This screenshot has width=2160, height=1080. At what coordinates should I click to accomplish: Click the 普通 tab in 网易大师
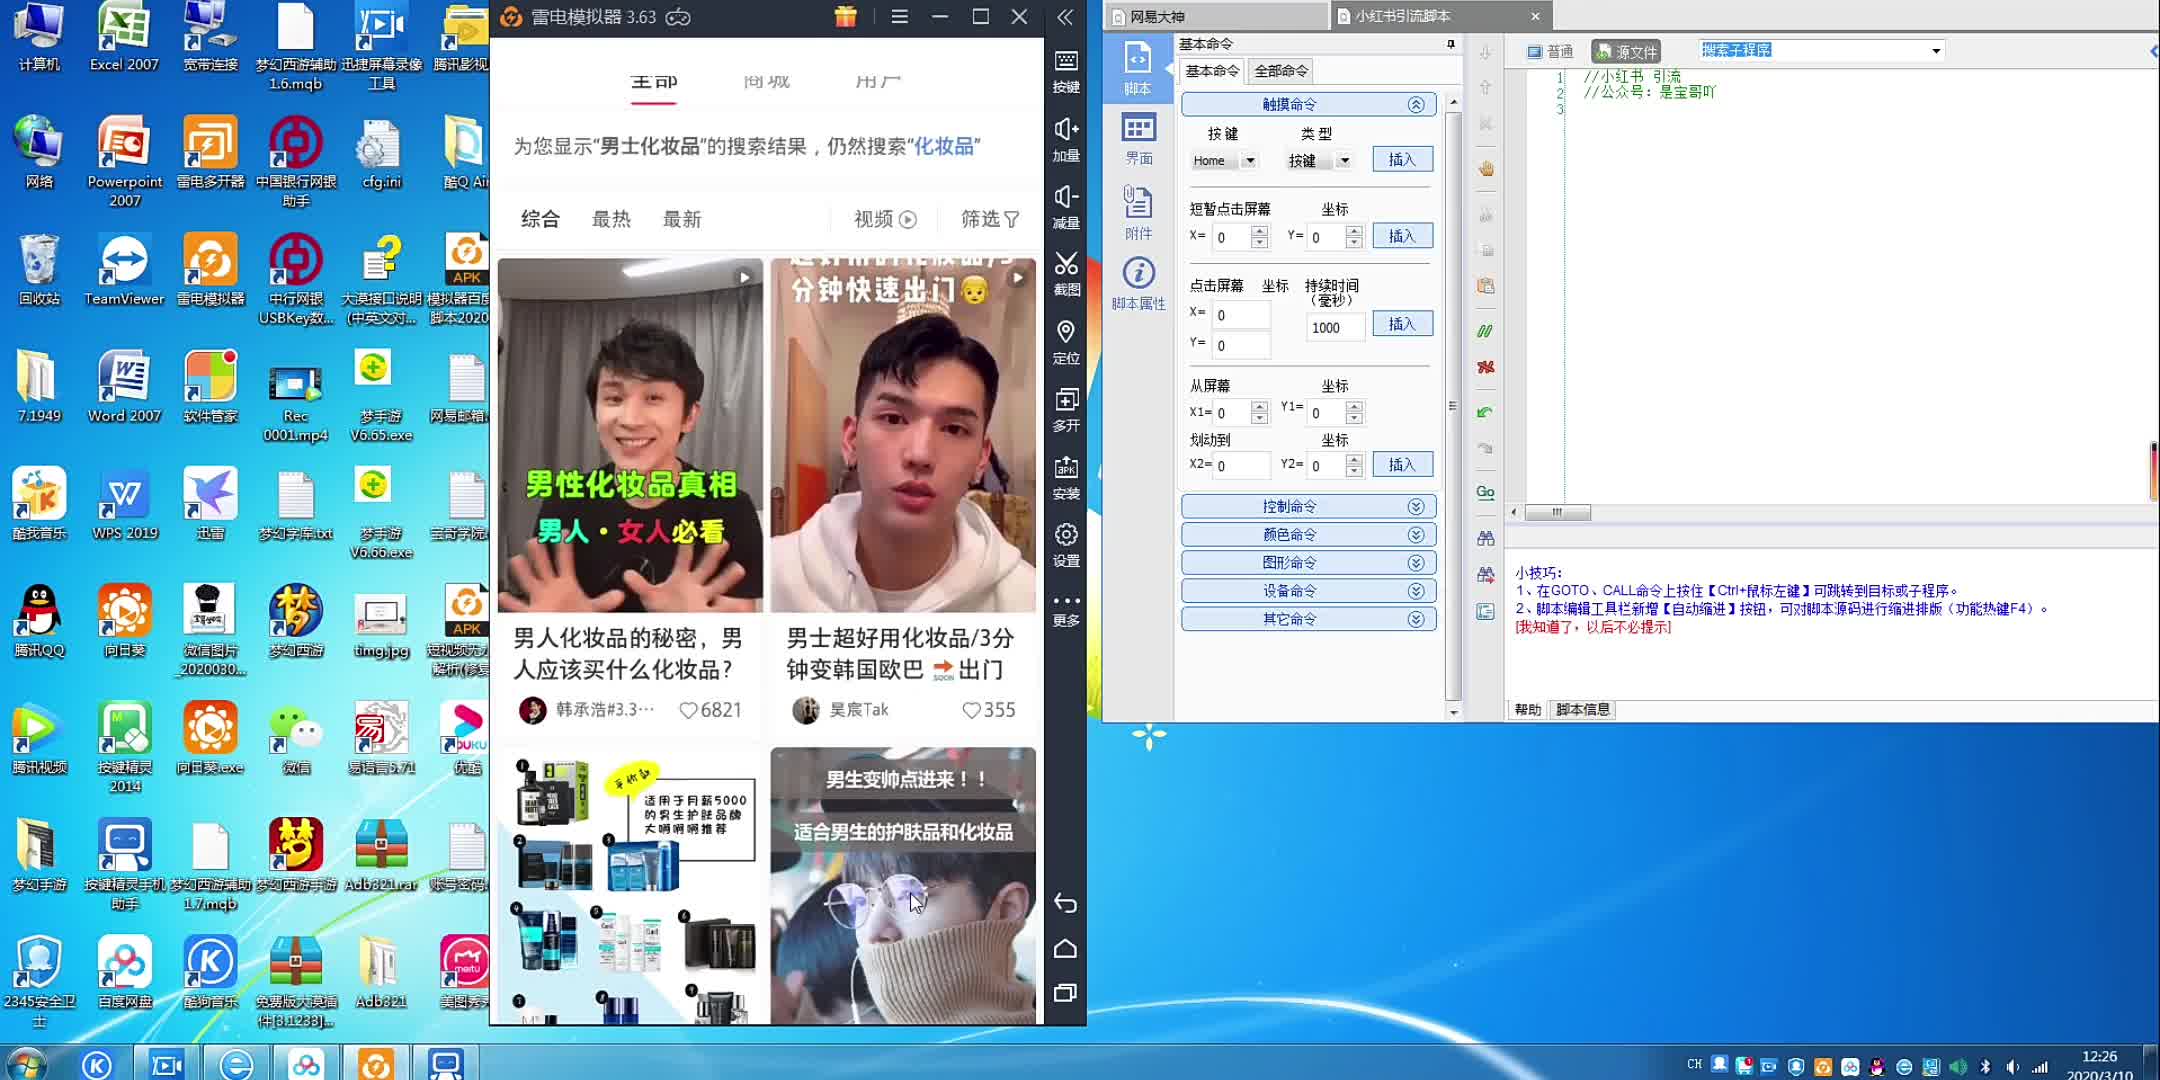tap(1552, 51)
